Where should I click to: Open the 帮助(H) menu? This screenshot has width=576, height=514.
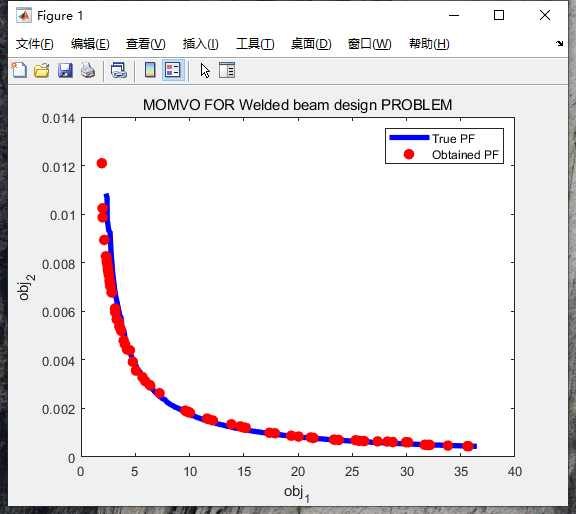click(x=429, y=44)
